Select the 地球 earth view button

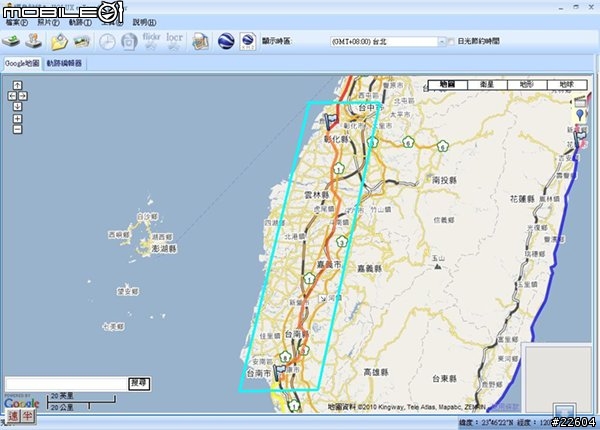click(x=567, y=85)
